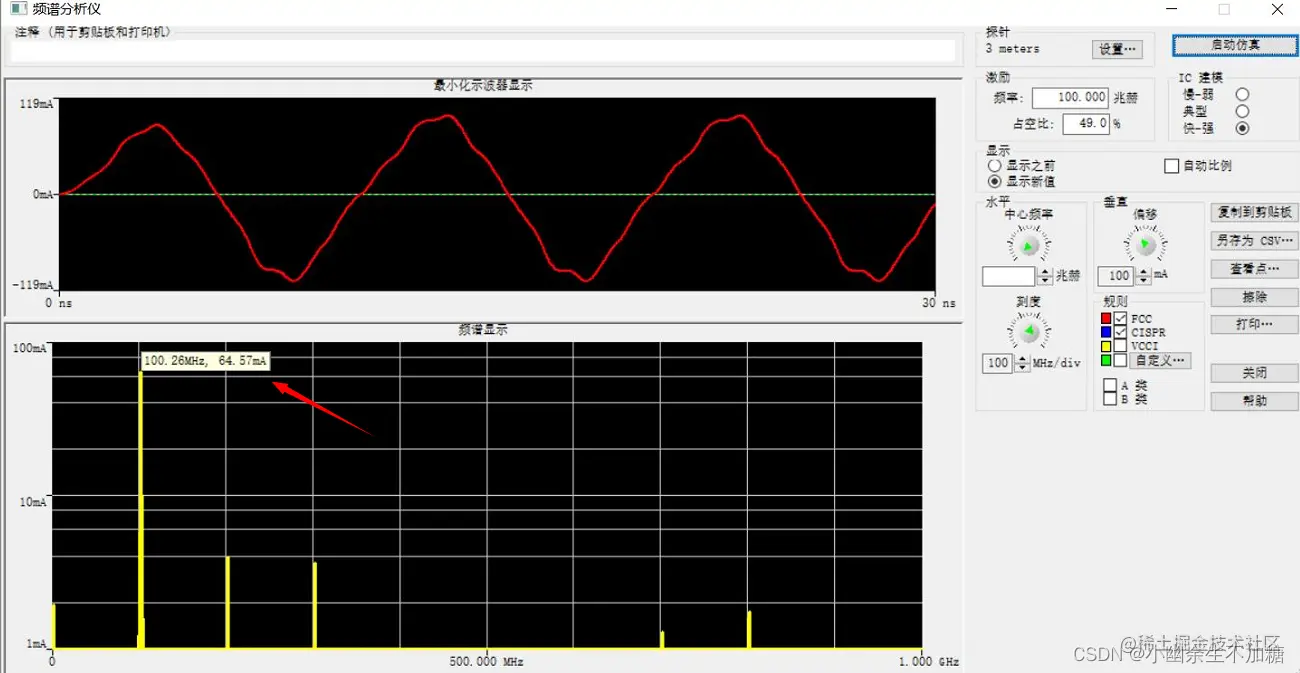
Task: Toggle the FCC rule checkbox
Action: click(1121, 319)
